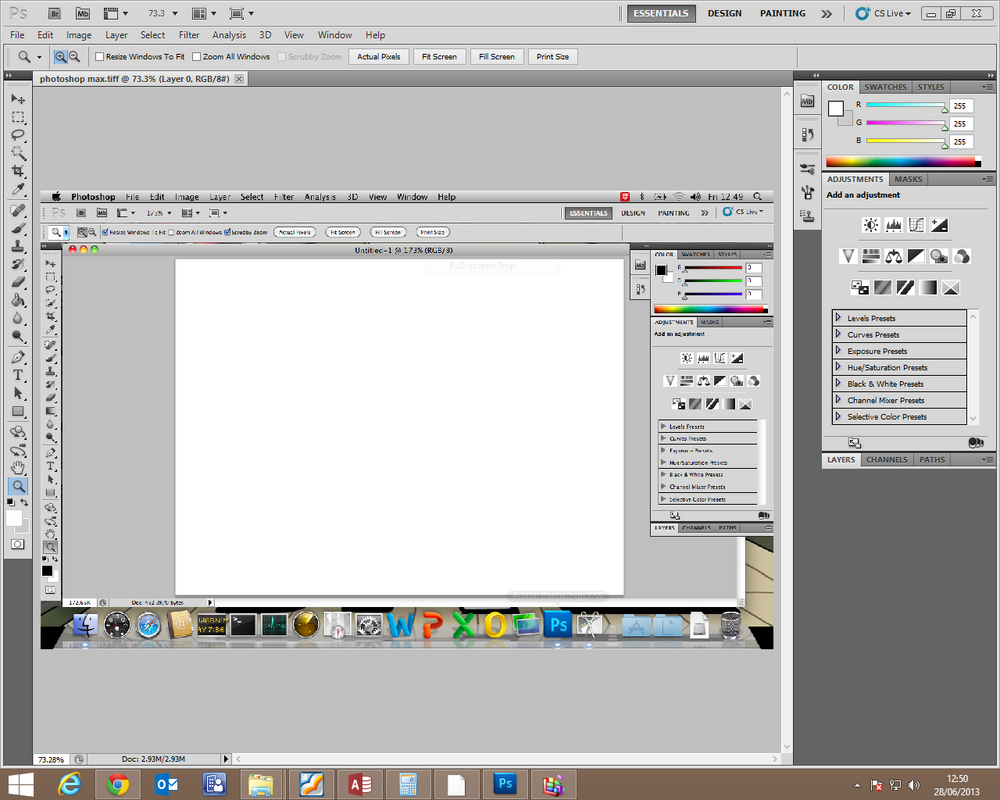
Task: Select the Path Selection tool
Action: 18,393
